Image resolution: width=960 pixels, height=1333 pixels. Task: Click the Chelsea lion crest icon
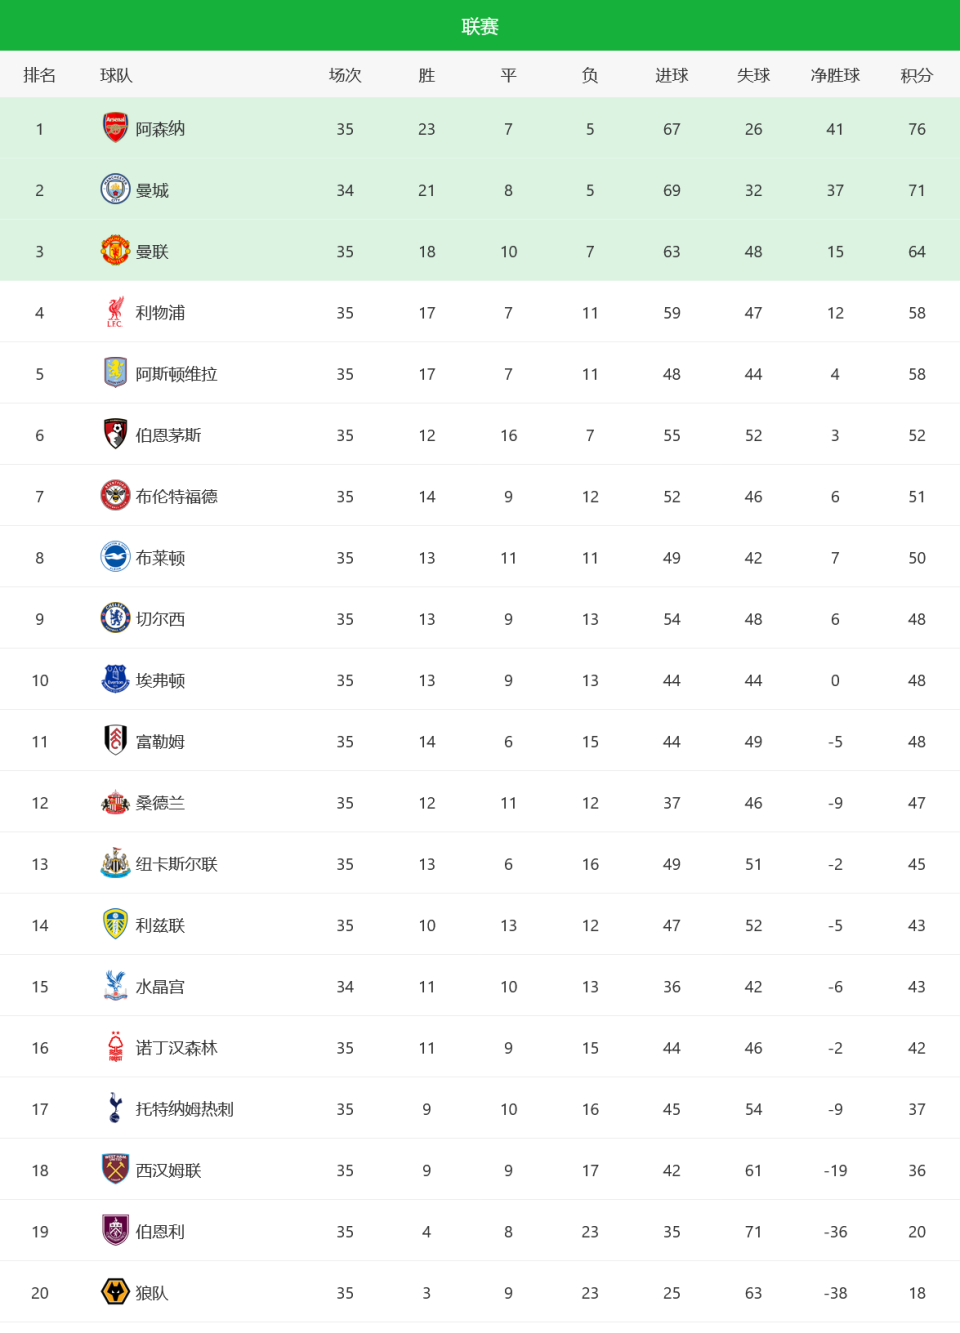[x=116, y=618]
